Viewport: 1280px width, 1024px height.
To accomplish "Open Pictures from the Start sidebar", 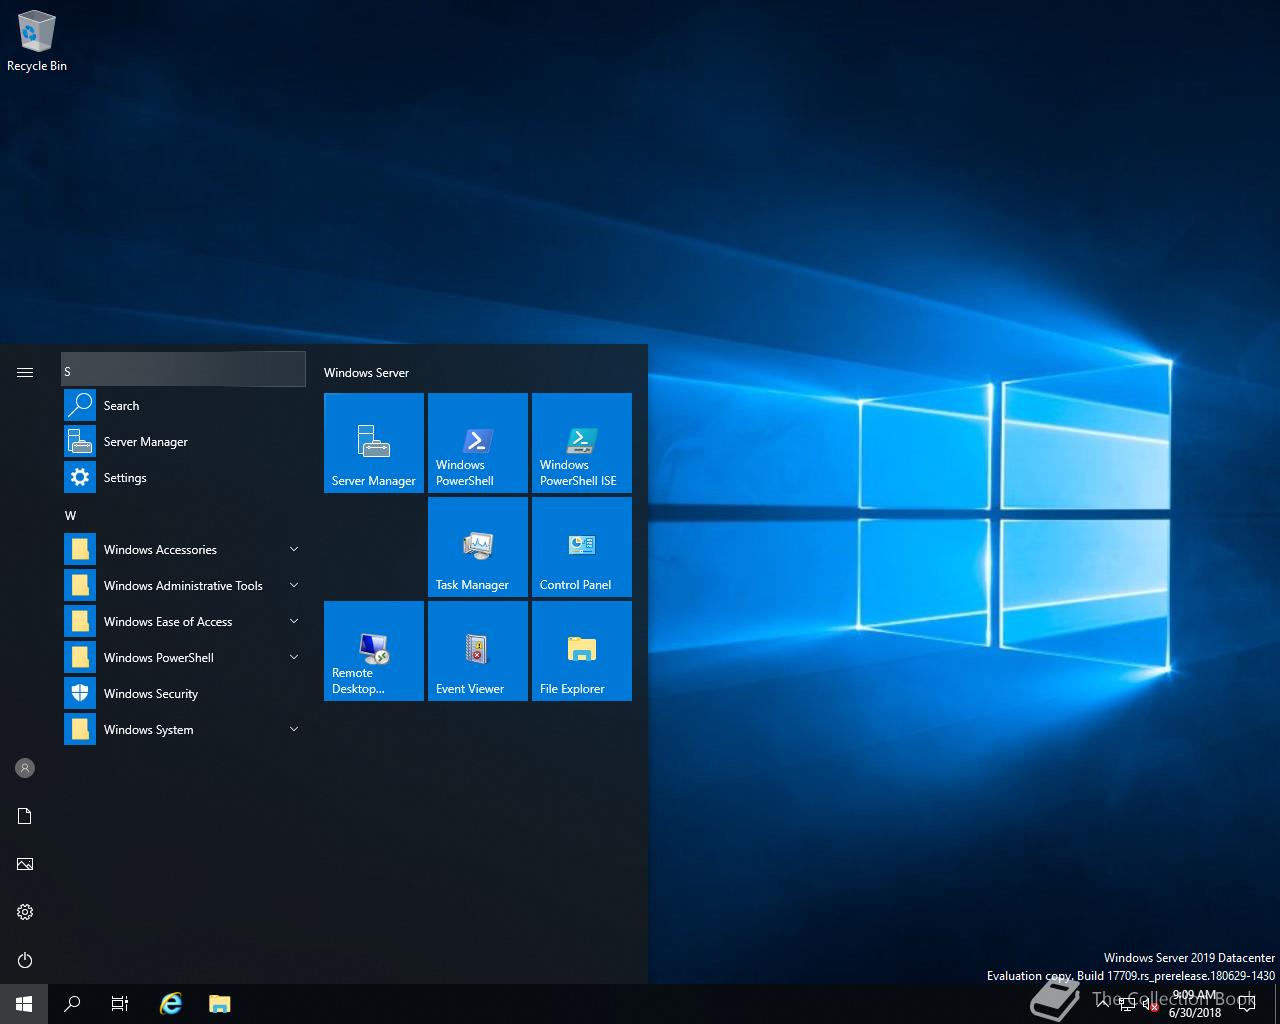I will point(25,864).
